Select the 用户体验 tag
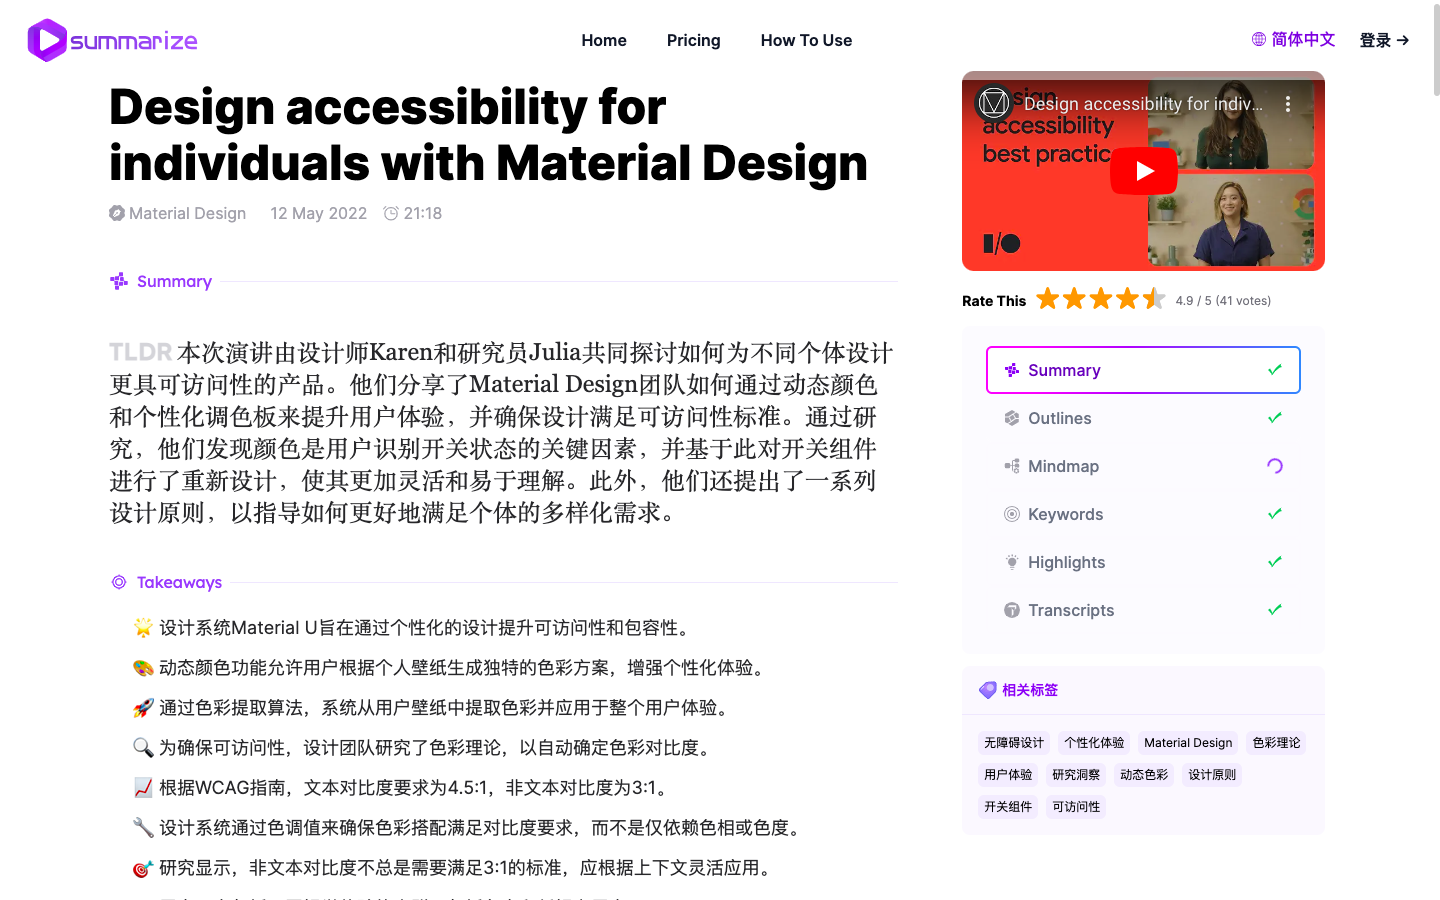 click(x=1008, y=775)
